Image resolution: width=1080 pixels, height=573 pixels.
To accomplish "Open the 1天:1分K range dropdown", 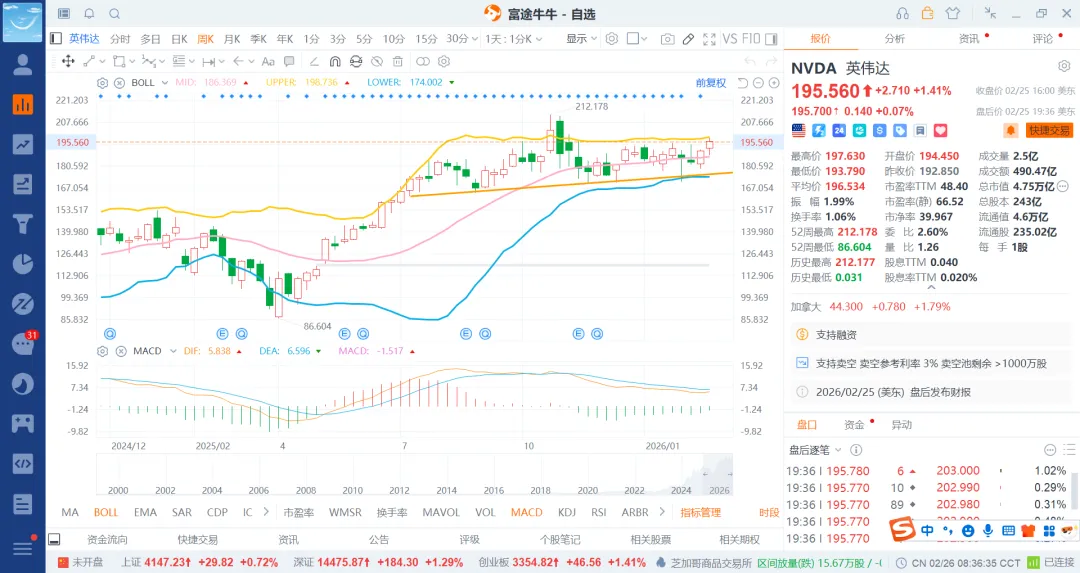I will [514, 39].
